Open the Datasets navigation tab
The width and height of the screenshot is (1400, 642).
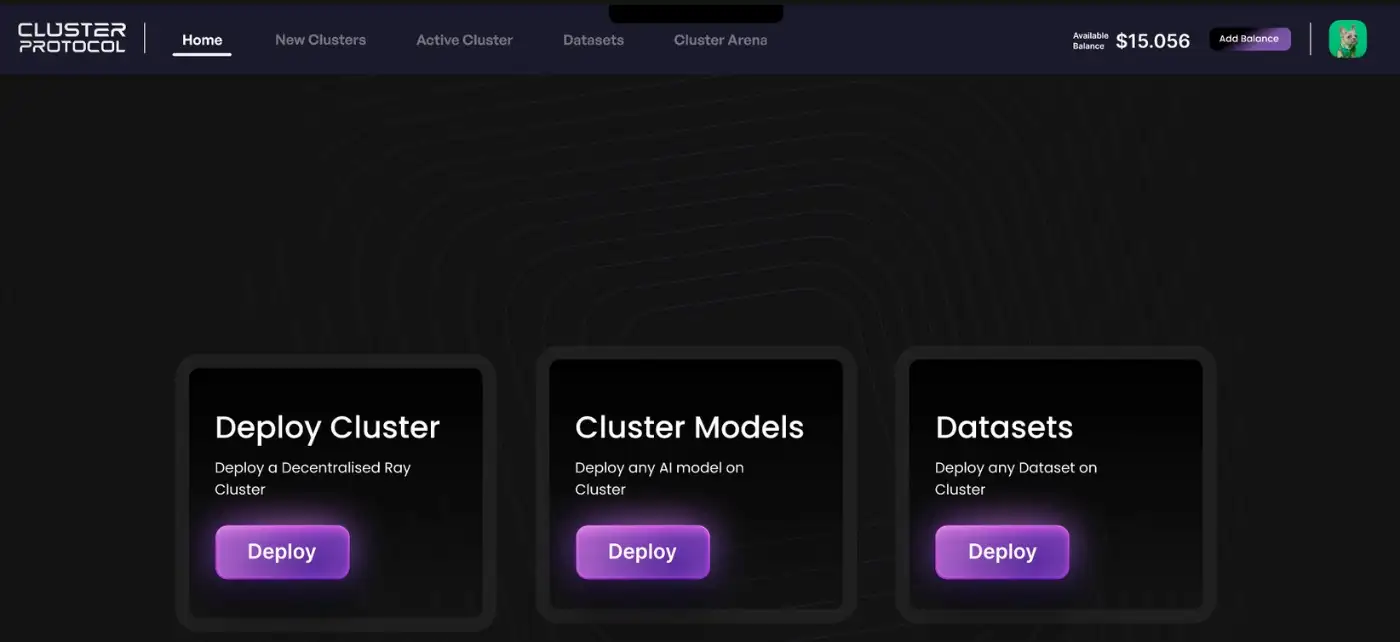[593, 40]
